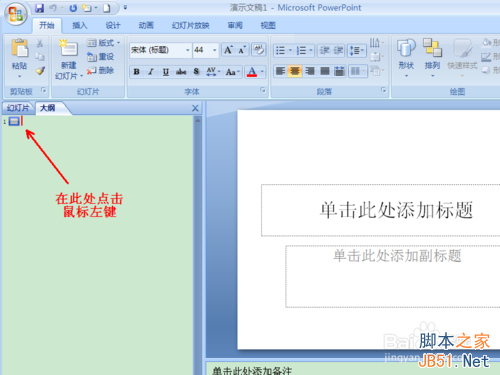Click the slide 1 icon in outline
This screenshot has width=500, height=375.
[x=14, y=121]
